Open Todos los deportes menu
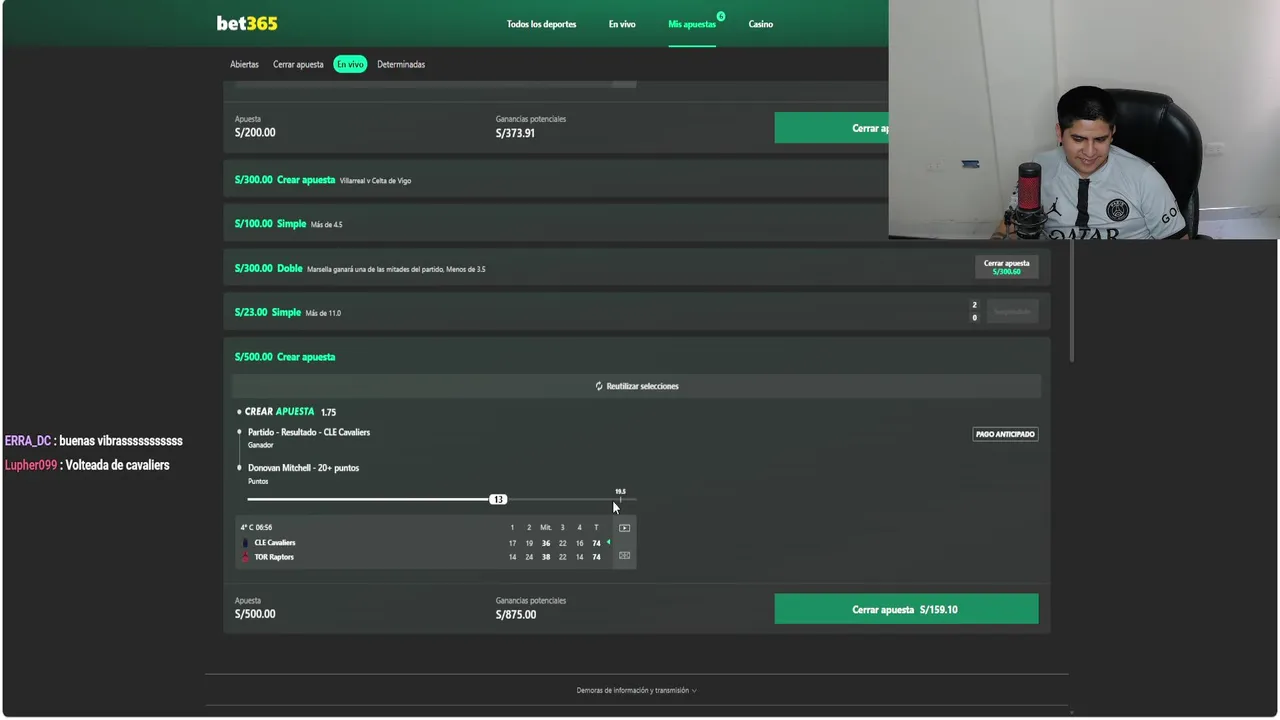This screenshot has height=720, width=1280. (541, 24)
